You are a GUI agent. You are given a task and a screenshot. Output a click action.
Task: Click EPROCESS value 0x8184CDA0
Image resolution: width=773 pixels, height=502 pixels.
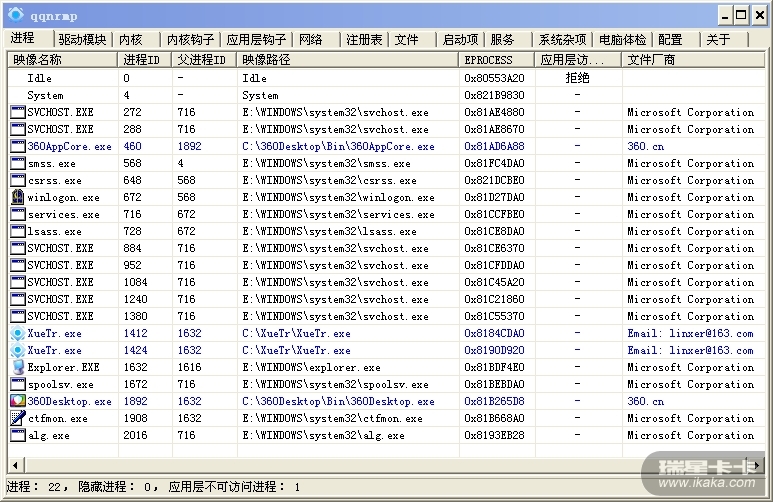(x=494, y=333)
